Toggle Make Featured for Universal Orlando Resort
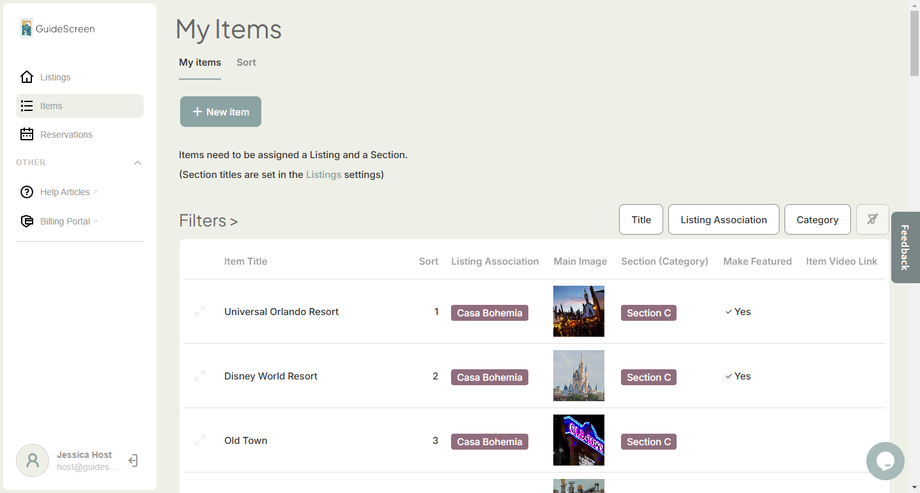 [x=738, y=312]
